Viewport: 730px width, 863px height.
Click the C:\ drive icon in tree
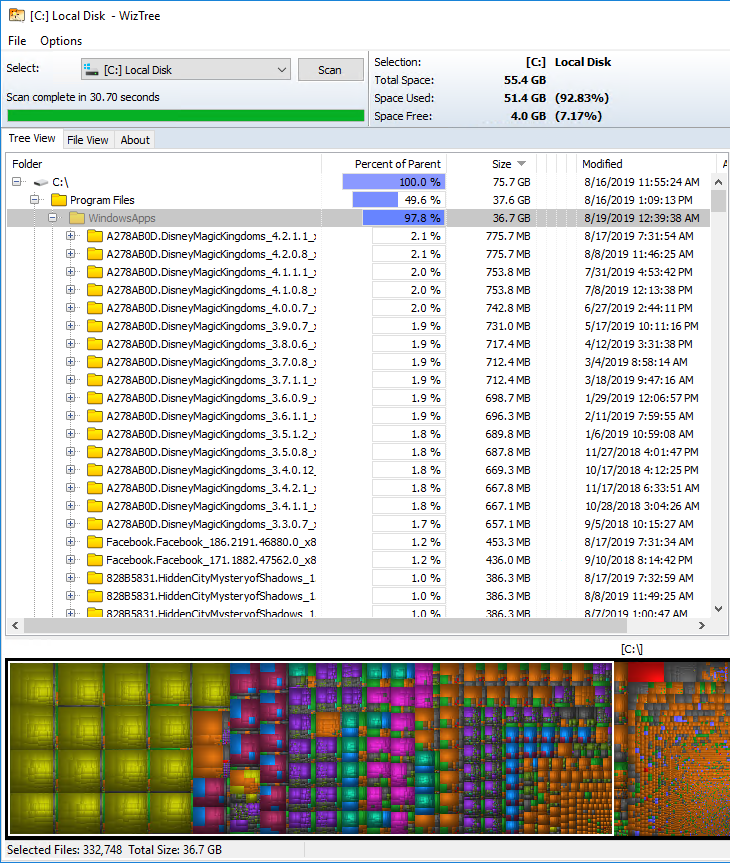40,182
